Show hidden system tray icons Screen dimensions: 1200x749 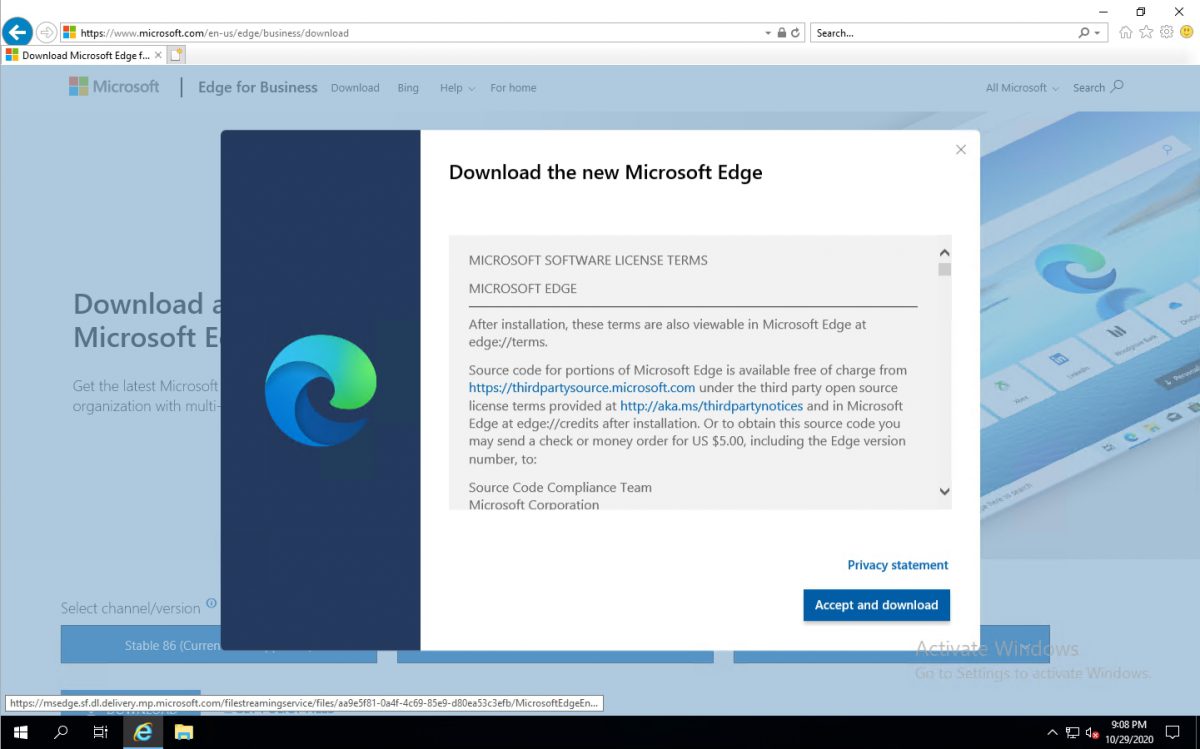click(1051, 732)
